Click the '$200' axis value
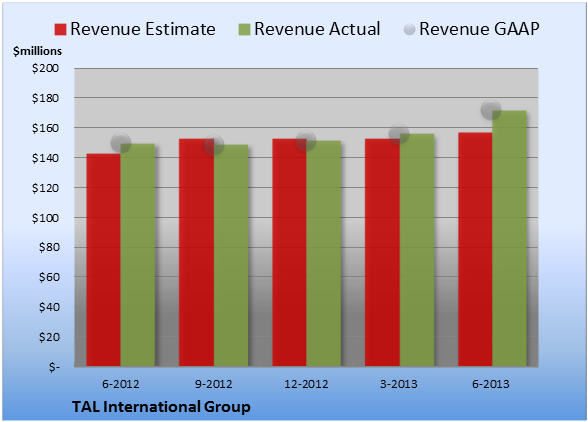This screenshot has height=422, width=588. pos(45,68)
